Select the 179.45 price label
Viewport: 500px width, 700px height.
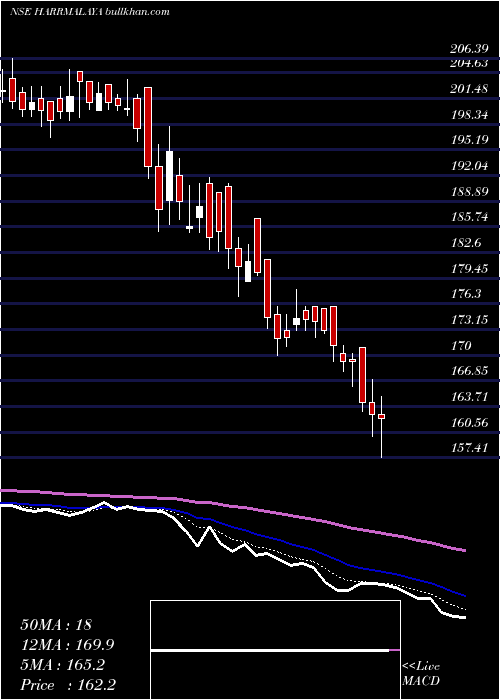point(468,269)
